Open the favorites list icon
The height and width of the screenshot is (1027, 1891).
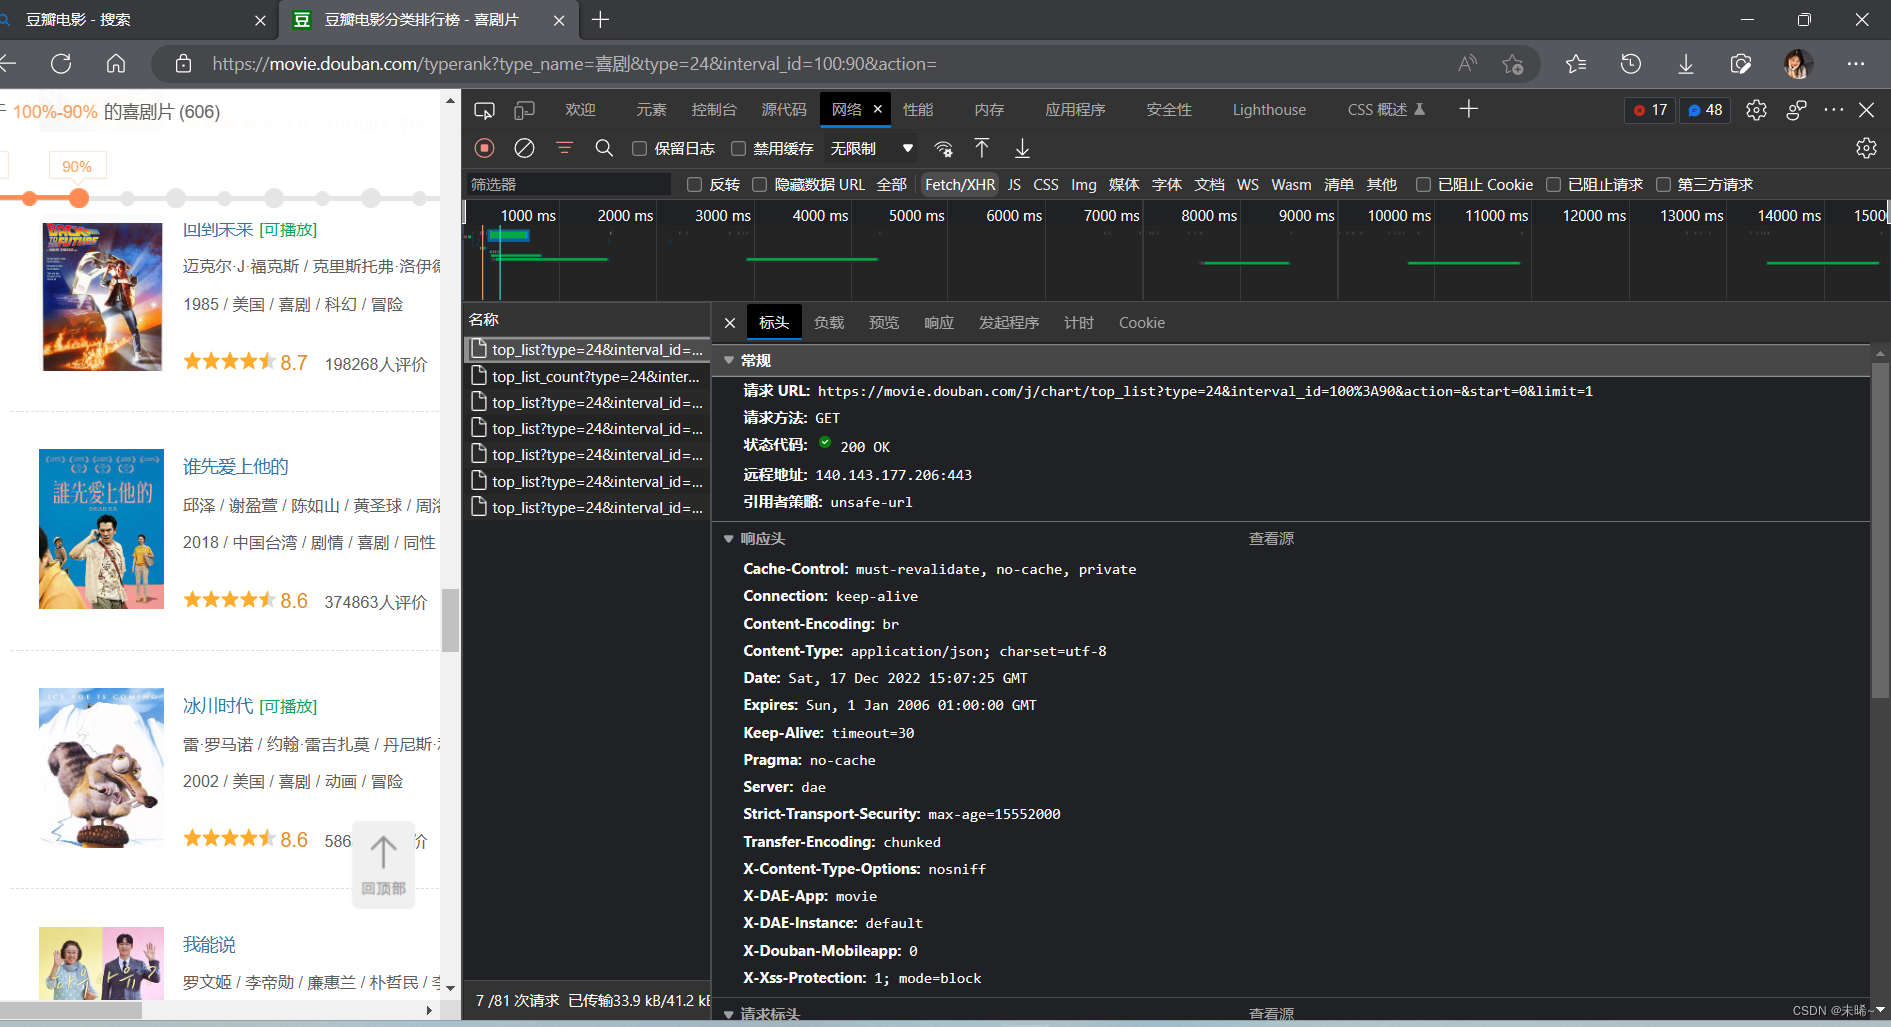point(1576,64)
